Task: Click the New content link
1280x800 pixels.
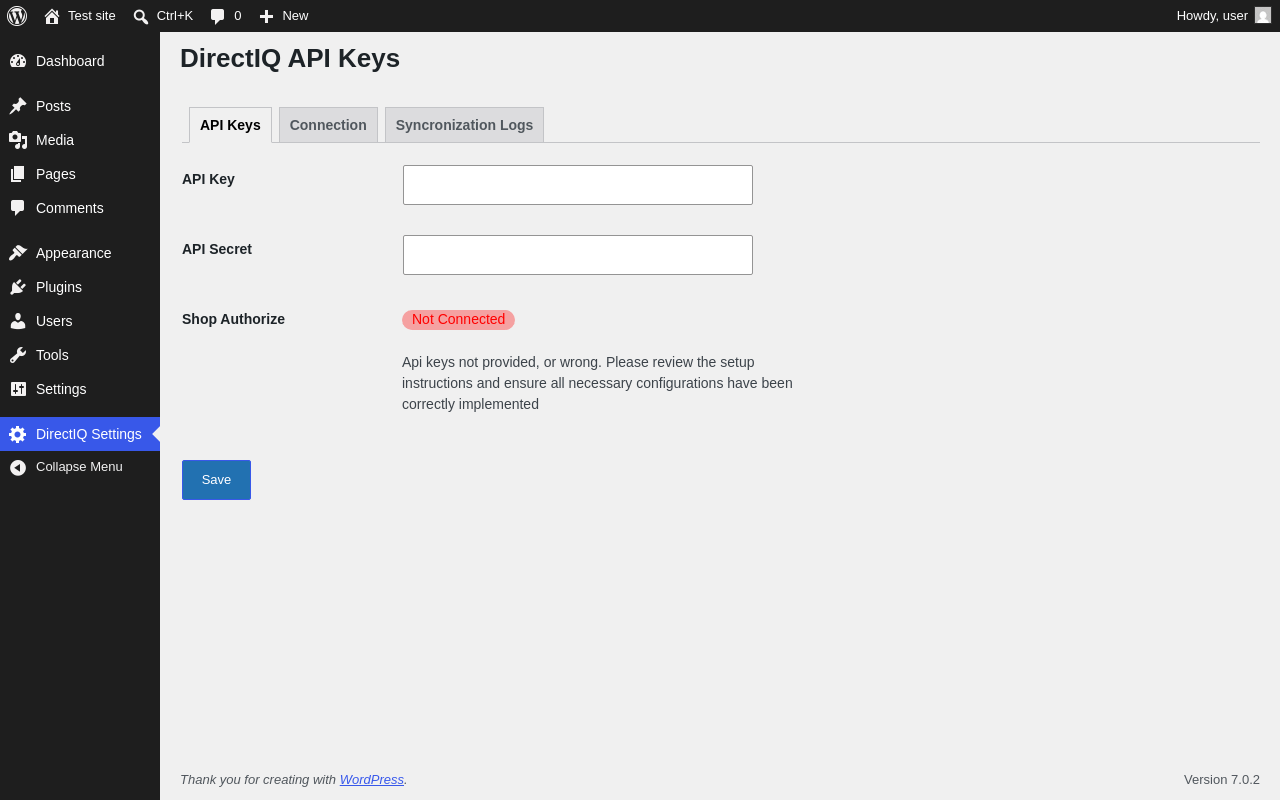Action: [295, 16]
